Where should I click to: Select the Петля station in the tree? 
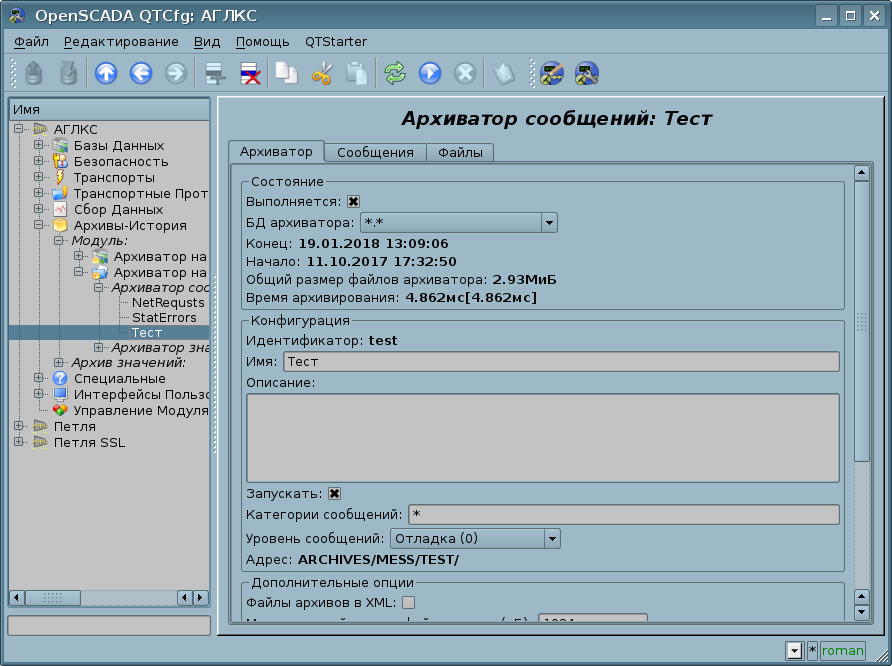(x=75, y=427)
